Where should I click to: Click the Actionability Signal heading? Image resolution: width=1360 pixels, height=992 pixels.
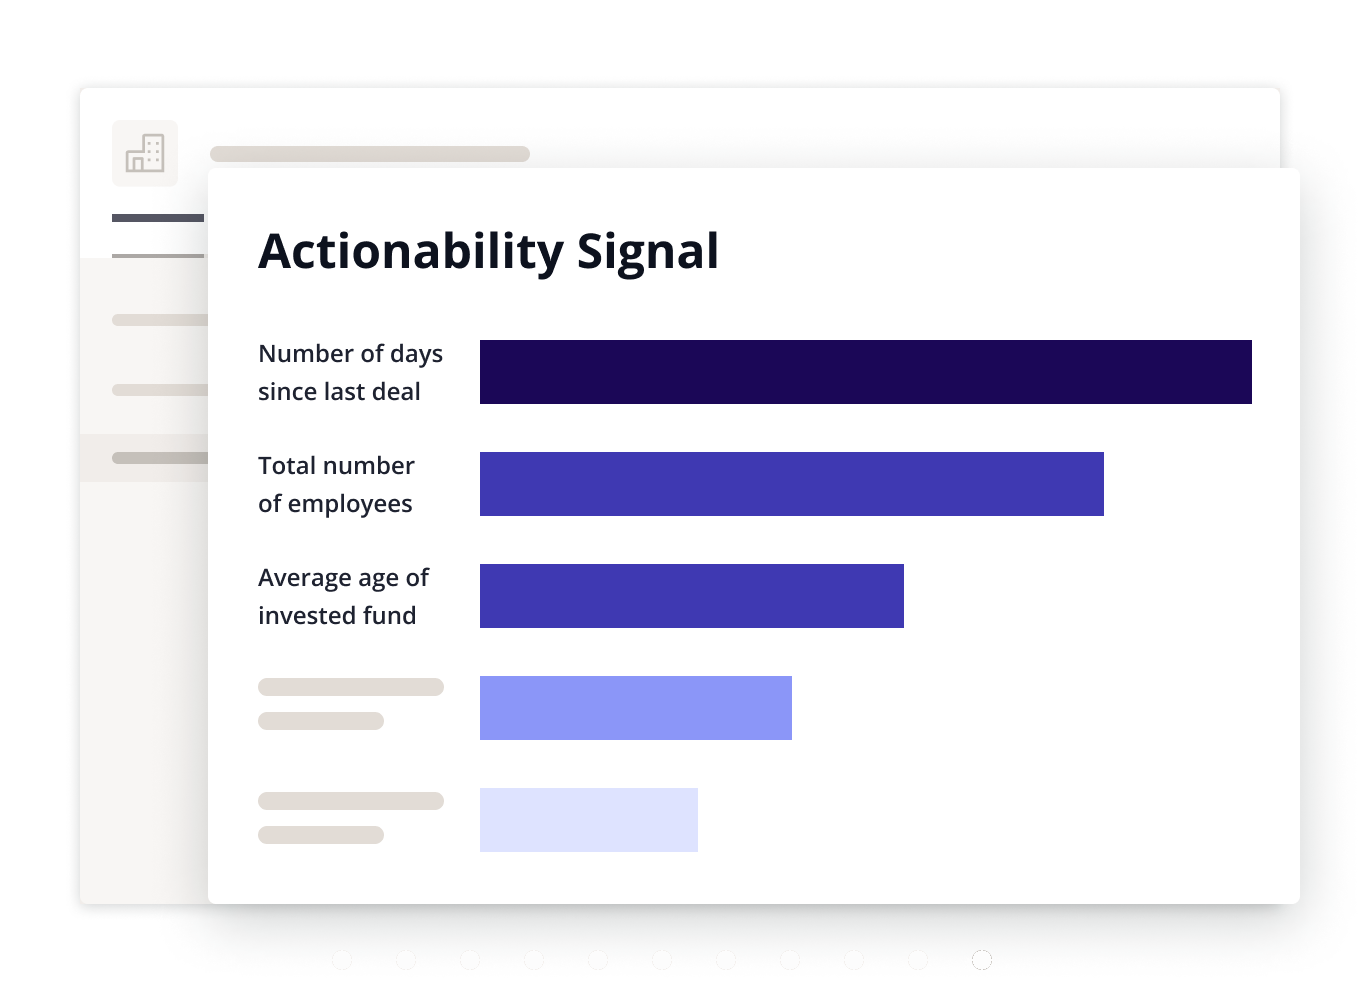[488, 251]
